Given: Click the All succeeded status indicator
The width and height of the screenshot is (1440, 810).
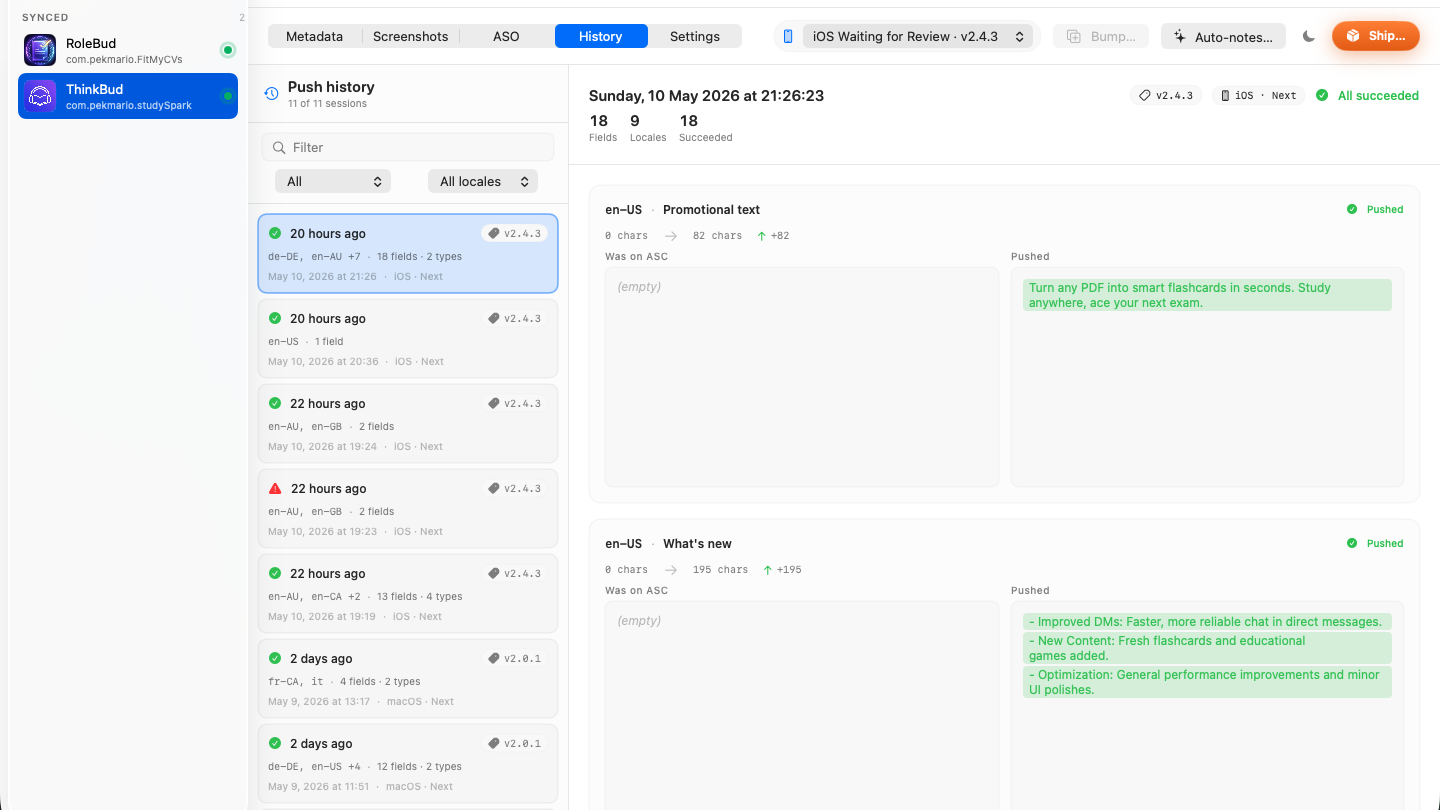Looking at the screenshot, I should [x=1367, y=95].
